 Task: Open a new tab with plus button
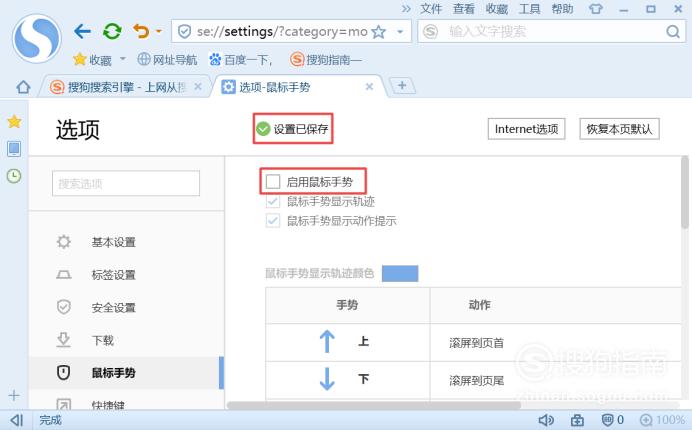pos(402,85)
